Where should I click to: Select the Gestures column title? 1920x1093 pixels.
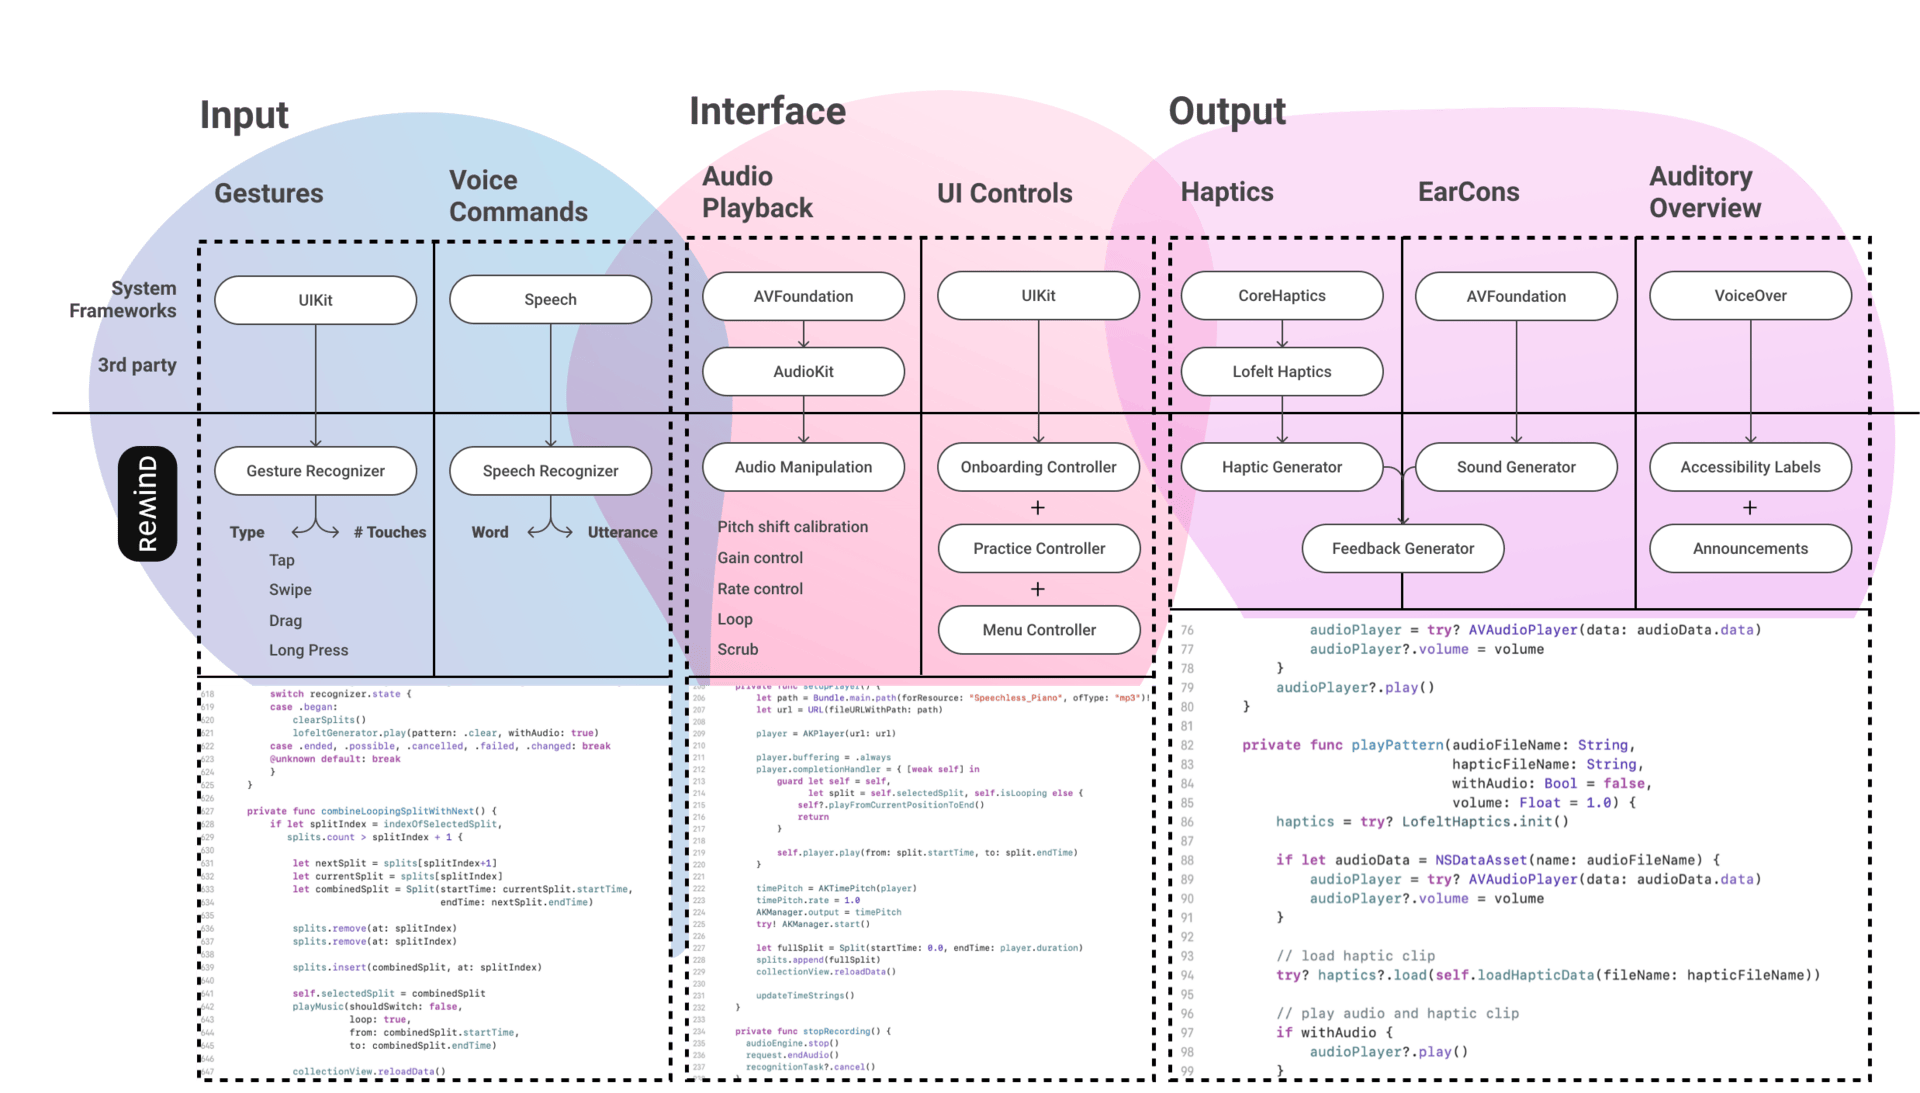tap(269, 193)
